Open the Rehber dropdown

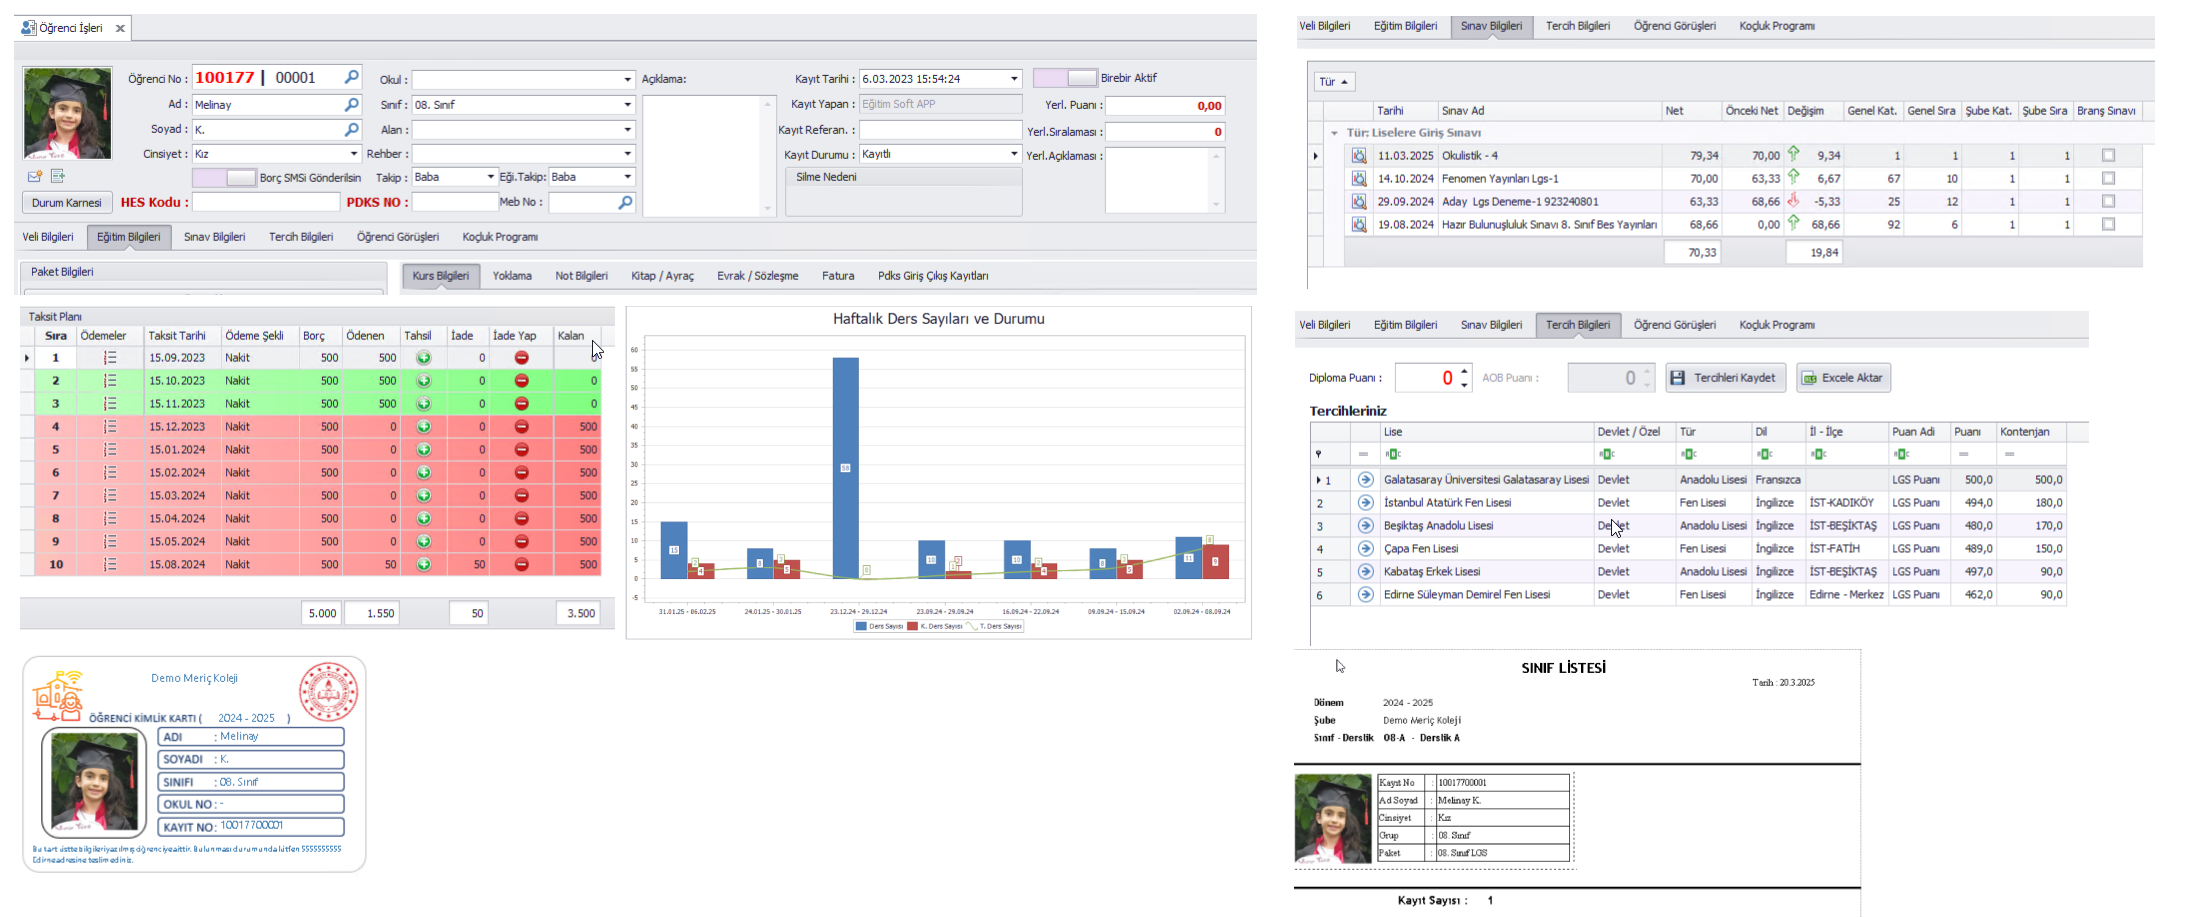[628, 154]
